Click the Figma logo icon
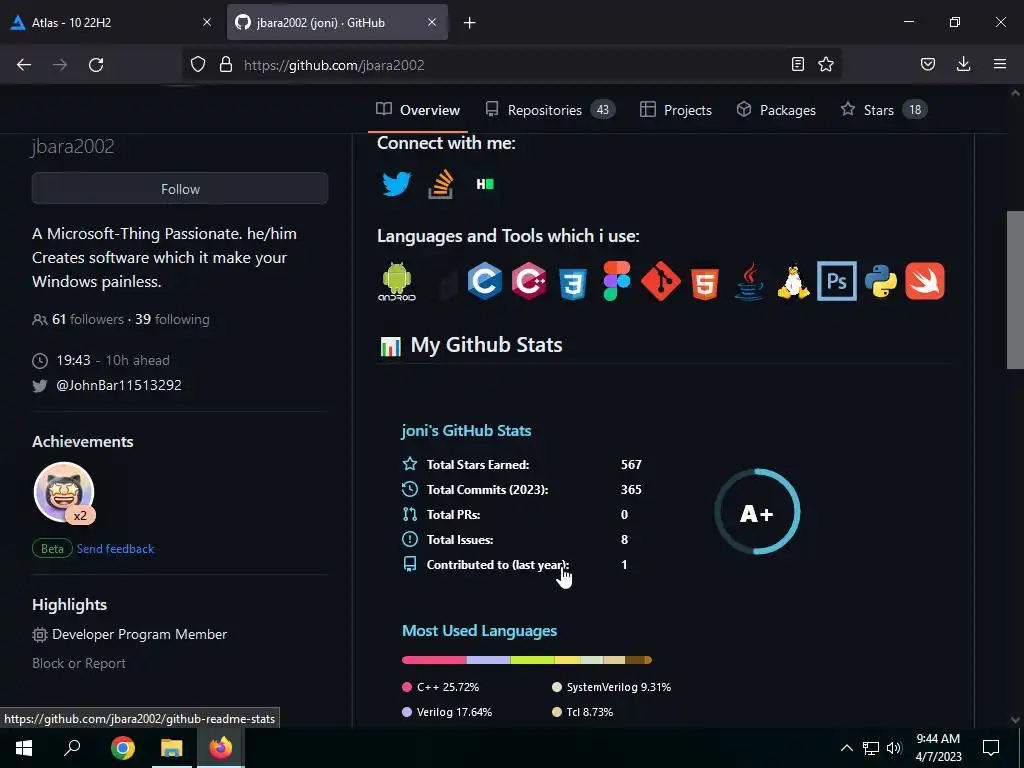Image resolution: width=1024 pixels, height=768 pixels. (x=616, y=281)
